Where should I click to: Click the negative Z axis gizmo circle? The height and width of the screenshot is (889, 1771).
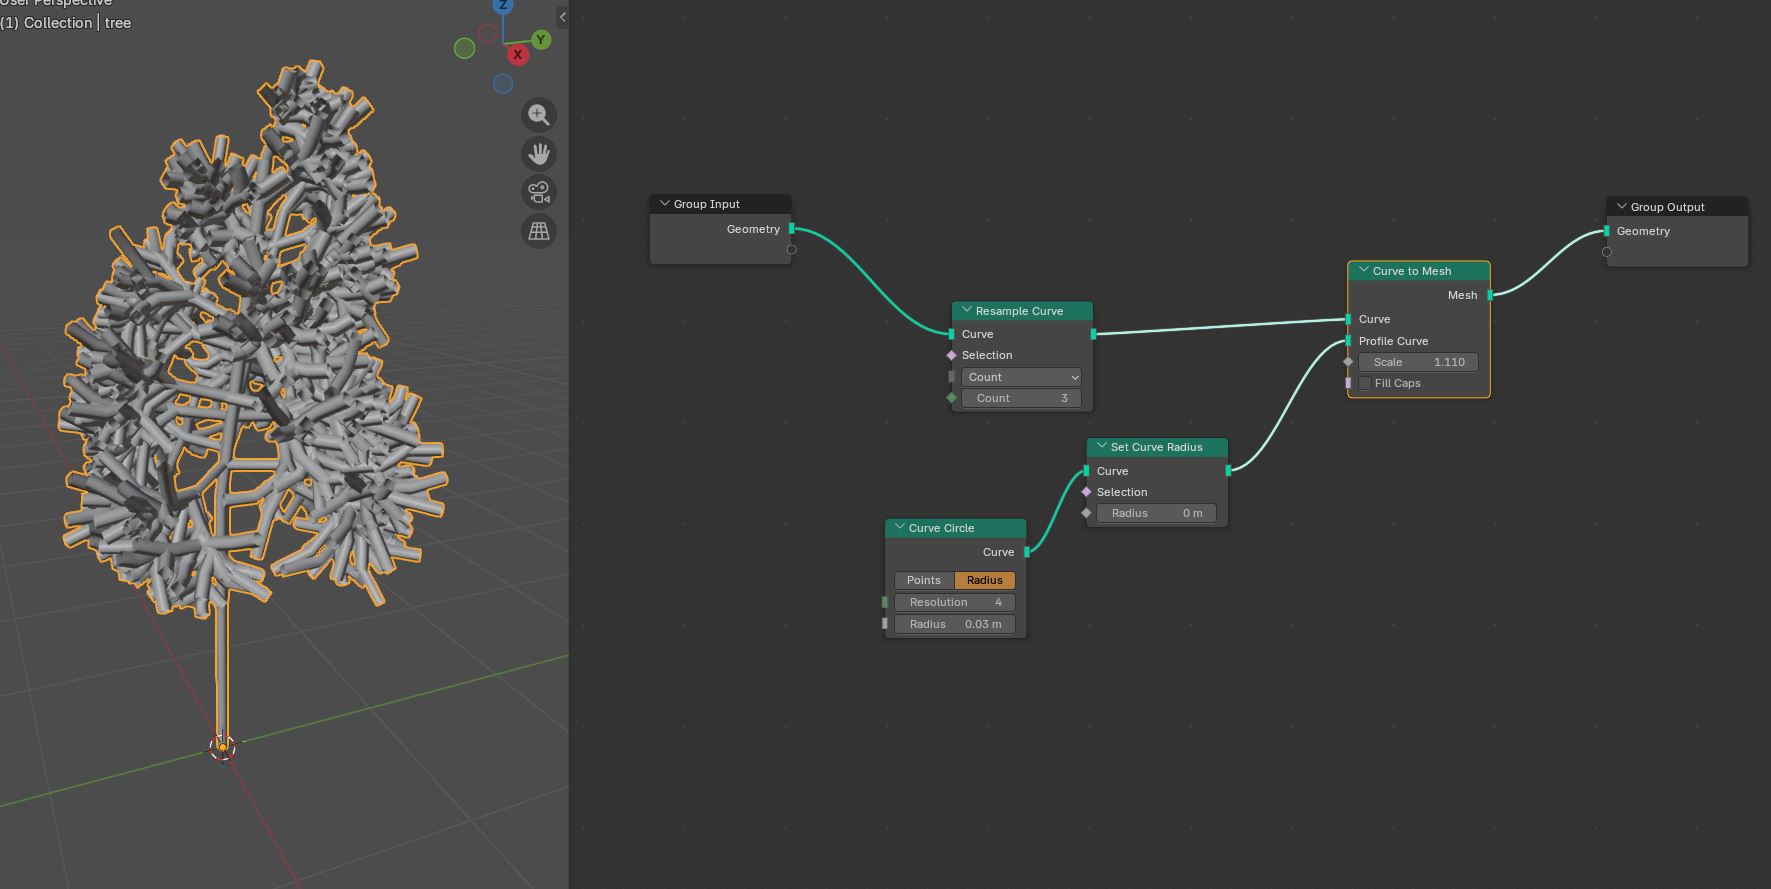(503, 84)
